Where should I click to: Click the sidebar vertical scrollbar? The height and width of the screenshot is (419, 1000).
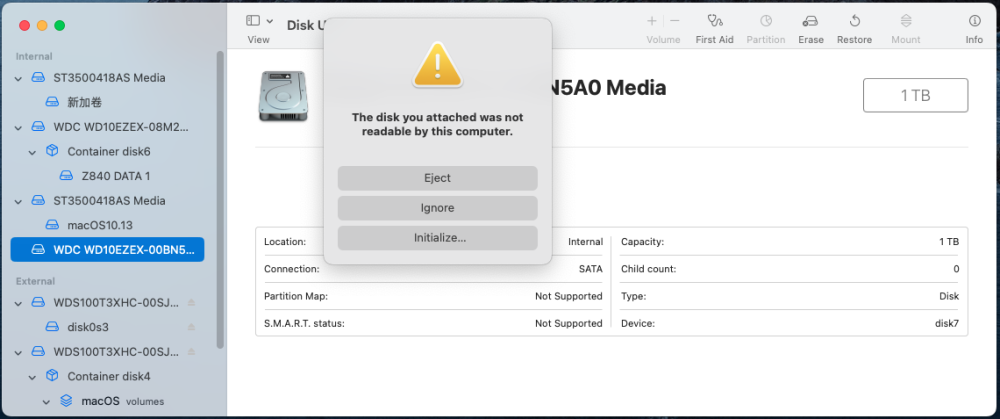[220, 200]
